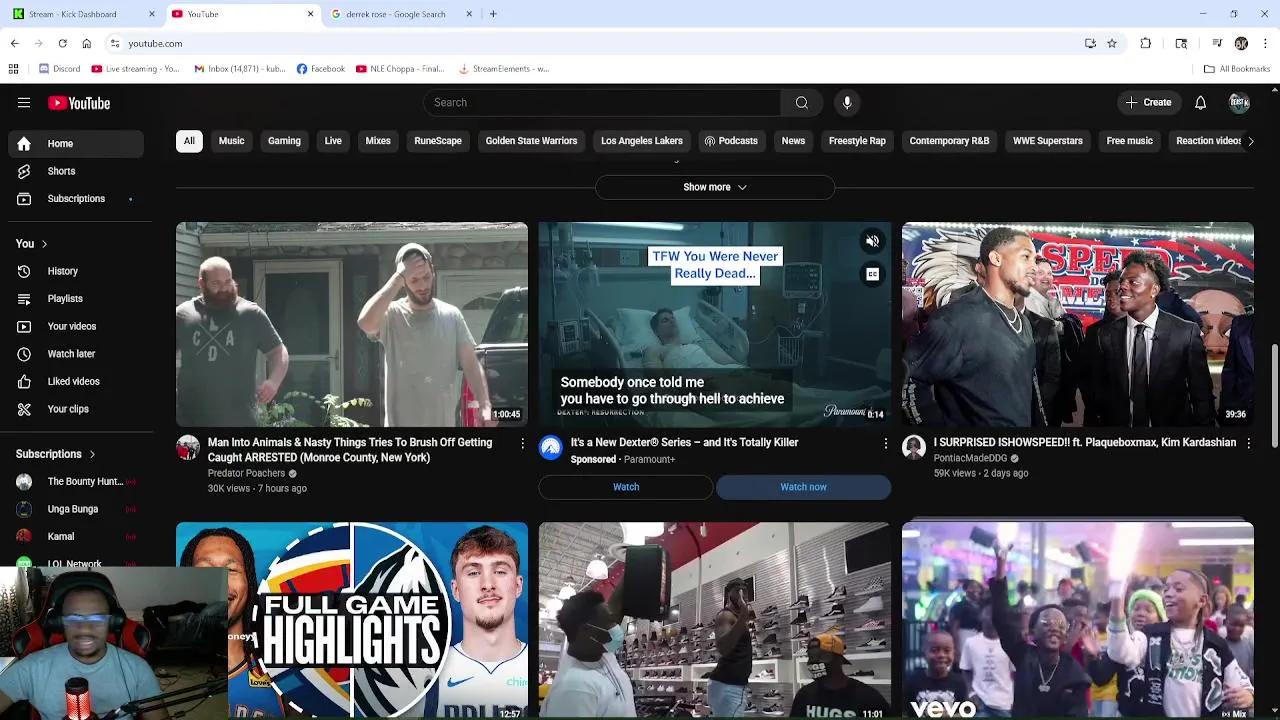This screenshot has width=1280, height=720.
Task: Open Playlists in the sidebar
Action: click(x=76, y=299)
